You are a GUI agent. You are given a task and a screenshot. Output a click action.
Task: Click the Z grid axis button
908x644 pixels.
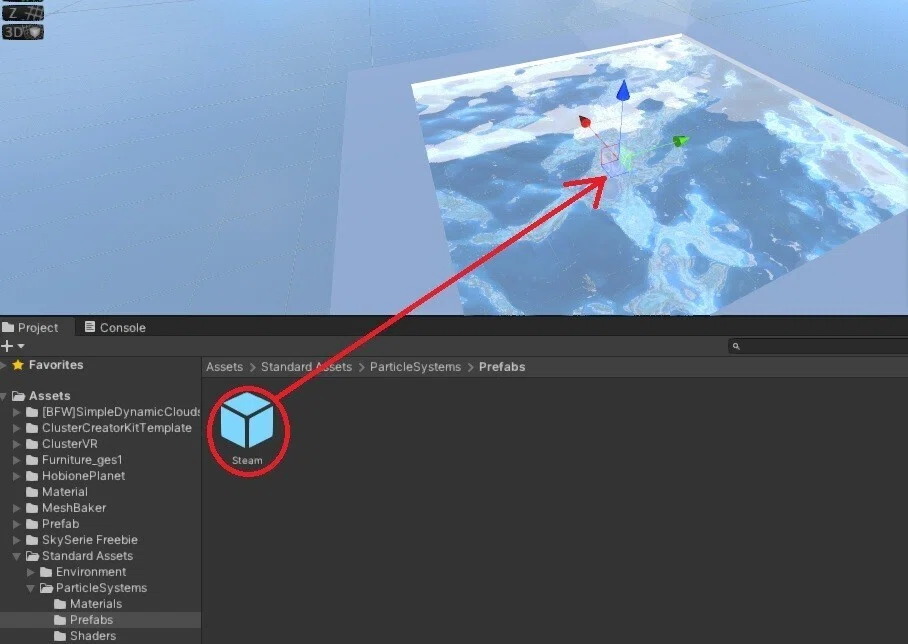[x=23, y=13]
